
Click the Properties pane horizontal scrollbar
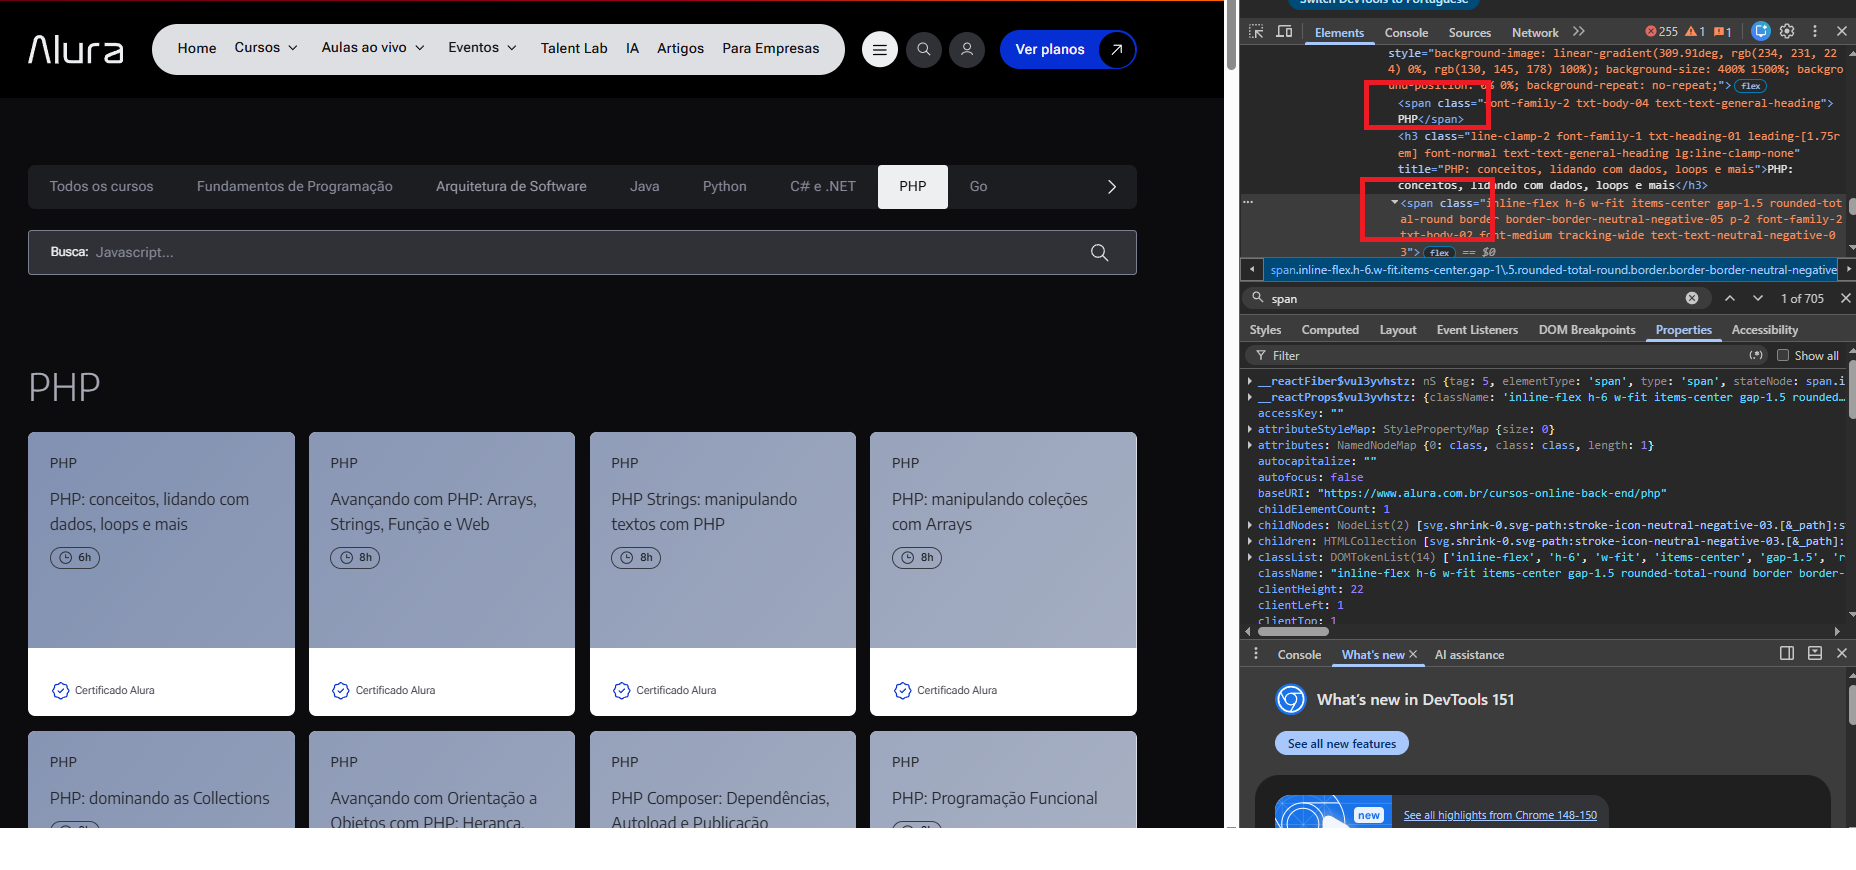click(x=1294, y=631)
